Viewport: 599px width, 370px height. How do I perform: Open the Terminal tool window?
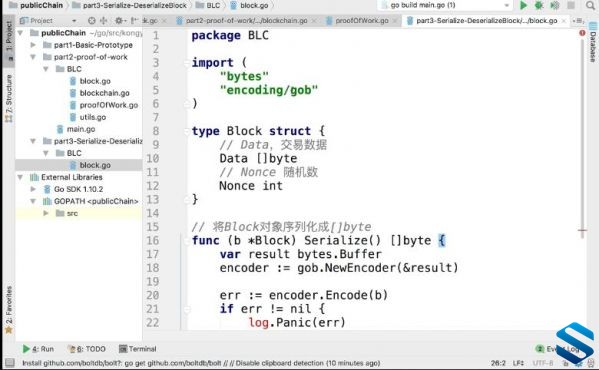point(138,349)
